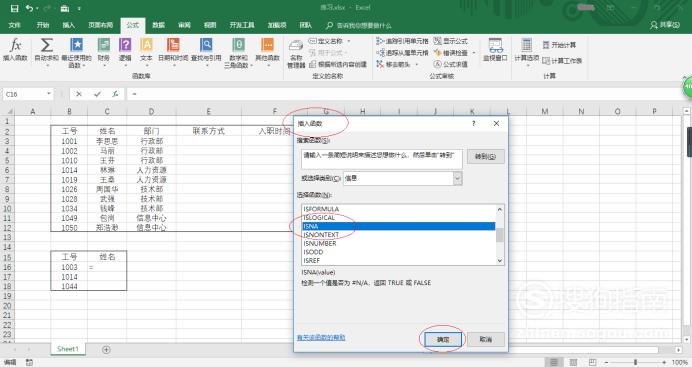This screenshot has height=367, width=692.
Task: Click the zoom slider in status bar
Action: pyautogui.click(x=636, y=362)
